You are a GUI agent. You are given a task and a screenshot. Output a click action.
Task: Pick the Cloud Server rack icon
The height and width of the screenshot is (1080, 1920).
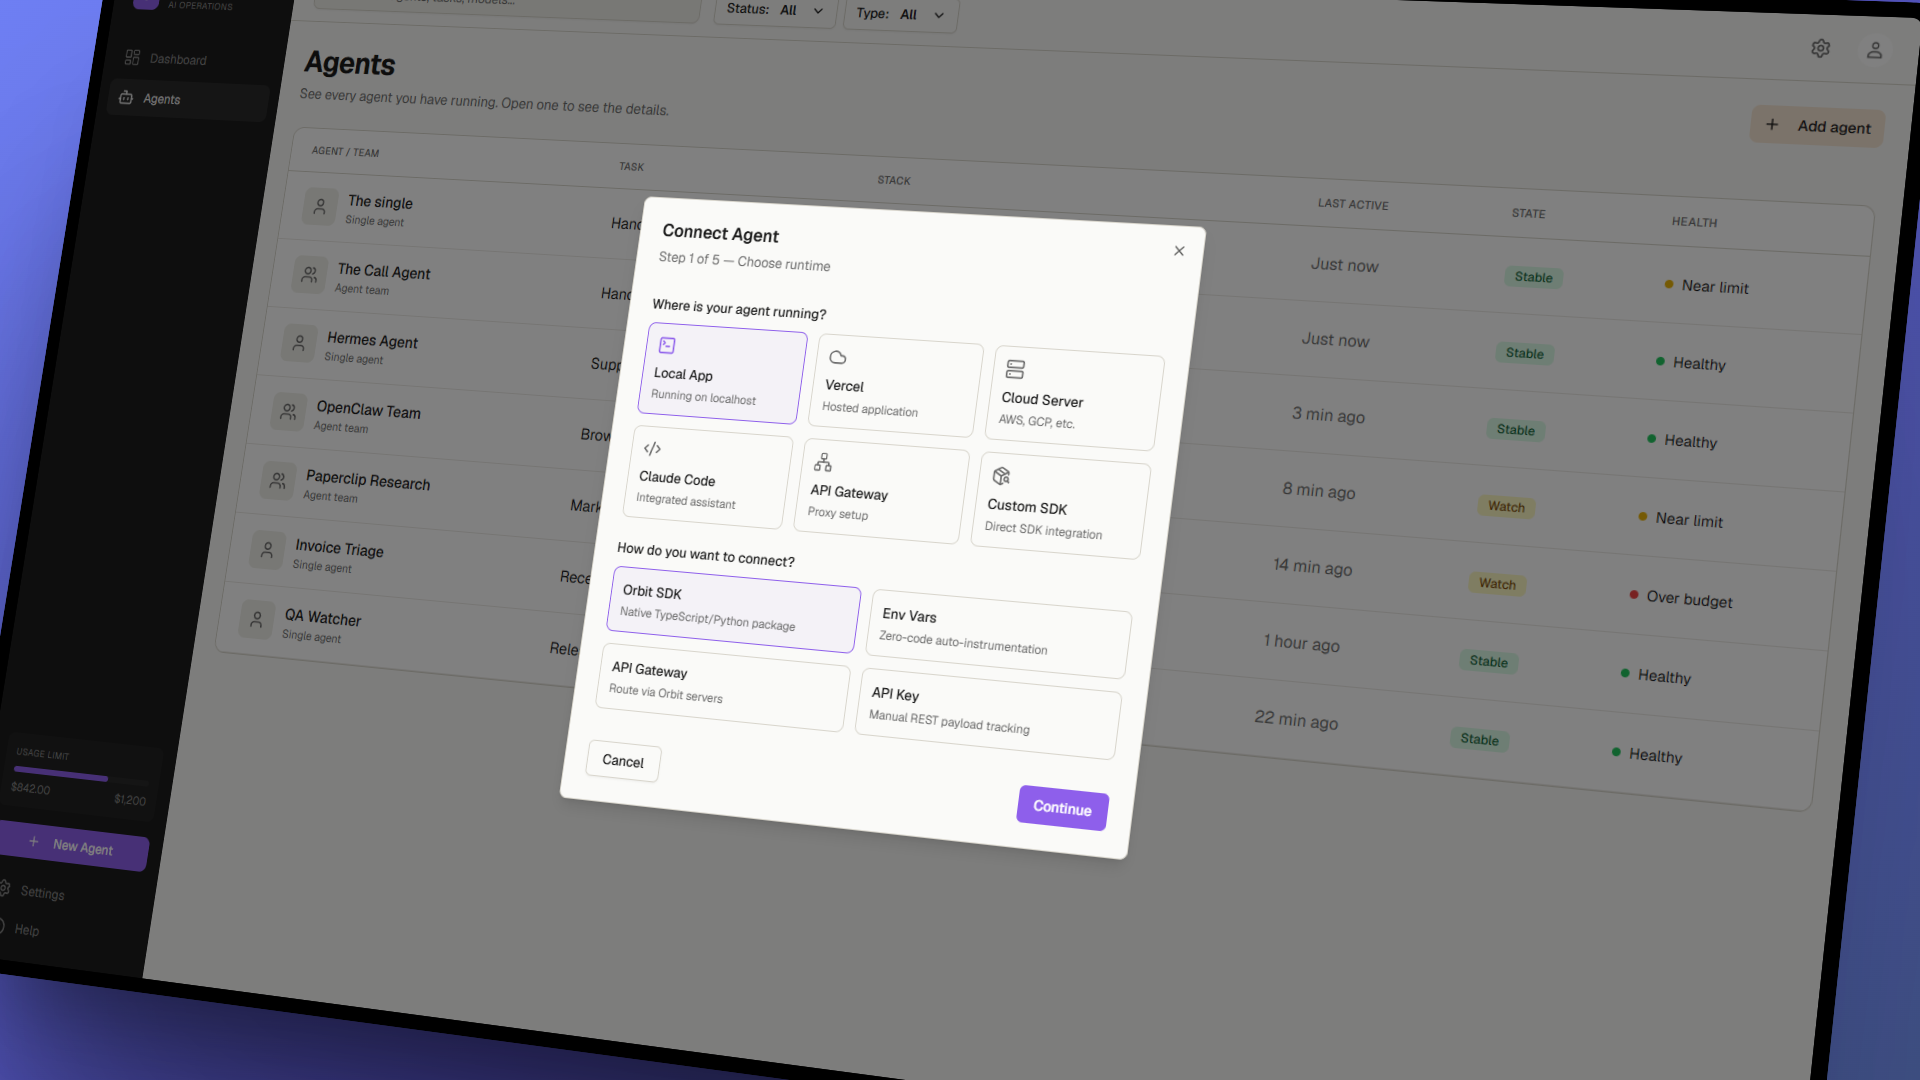point(1015,369)
